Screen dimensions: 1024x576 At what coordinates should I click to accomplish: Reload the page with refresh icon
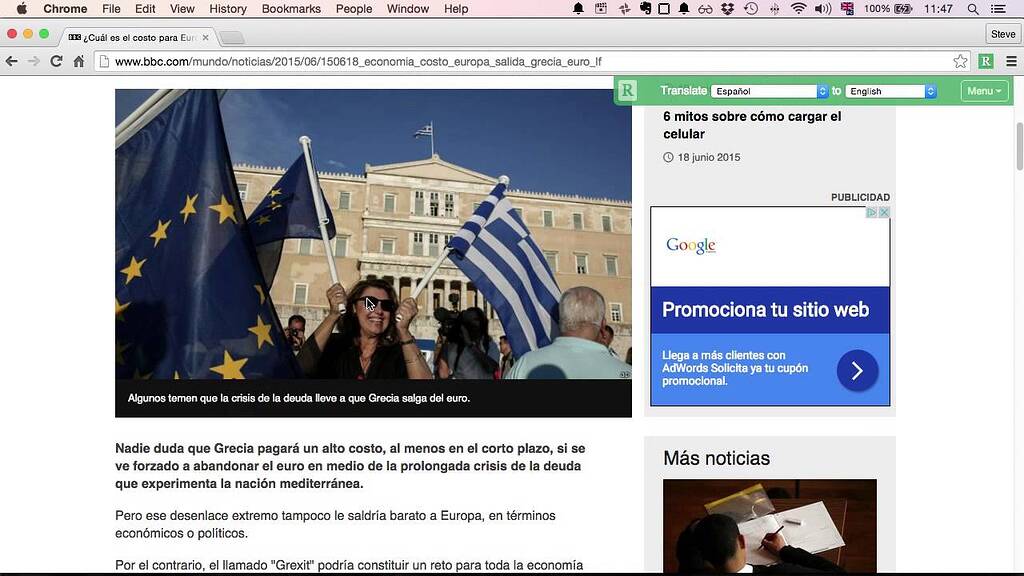[x=57, y=62]
